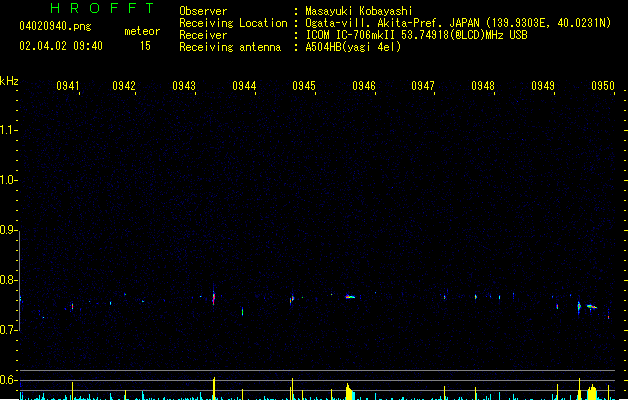This screenshot has height=400, width=629.
Task: Click the bright meteor echo just before 0946
Action: point(350,297)
